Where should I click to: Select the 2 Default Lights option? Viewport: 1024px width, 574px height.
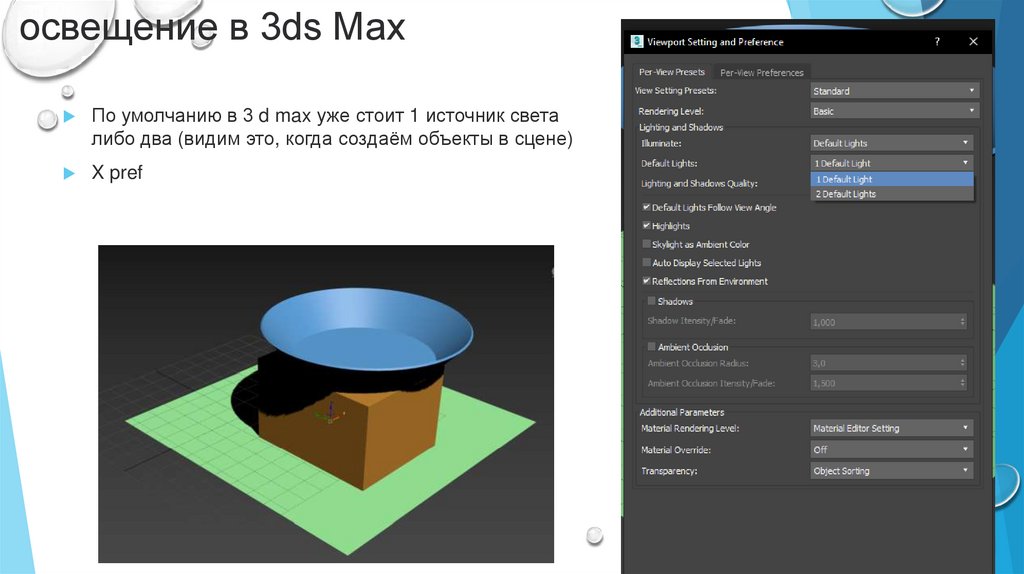pyautogui.click(x=891, y=194)
